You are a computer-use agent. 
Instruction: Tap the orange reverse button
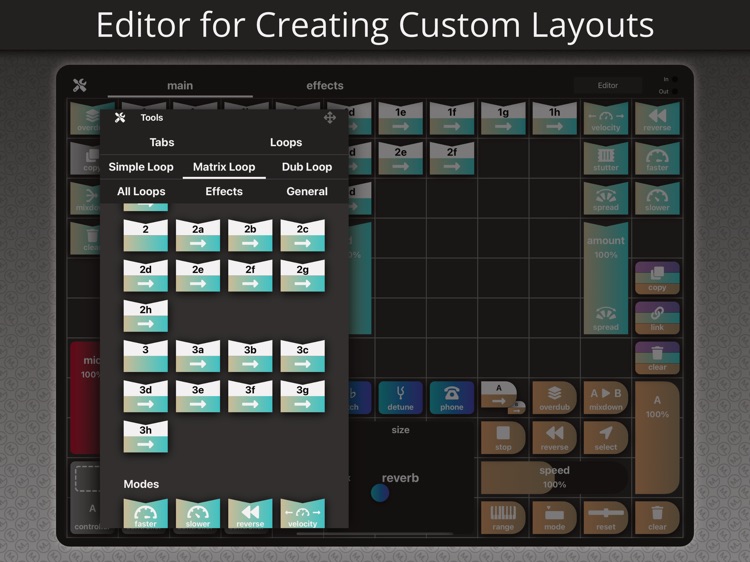[554, 438]
